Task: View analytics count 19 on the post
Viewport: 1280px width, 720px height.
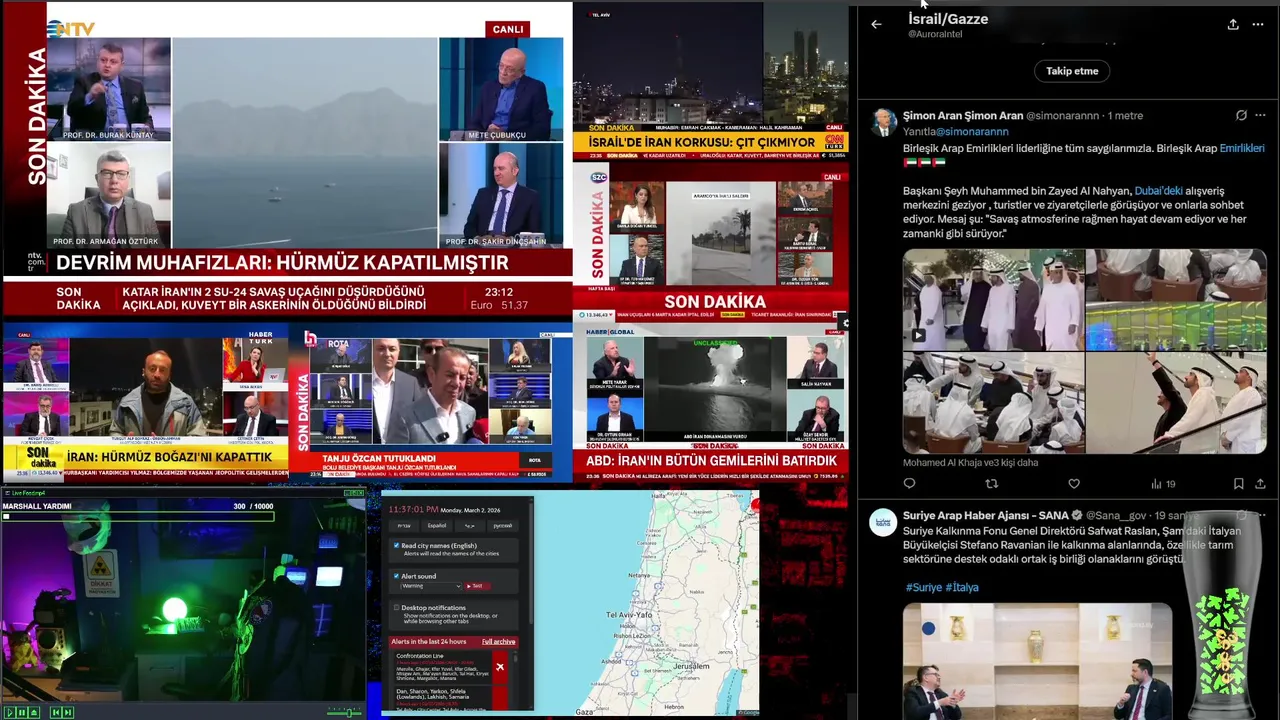Action: pos(1163,484)
